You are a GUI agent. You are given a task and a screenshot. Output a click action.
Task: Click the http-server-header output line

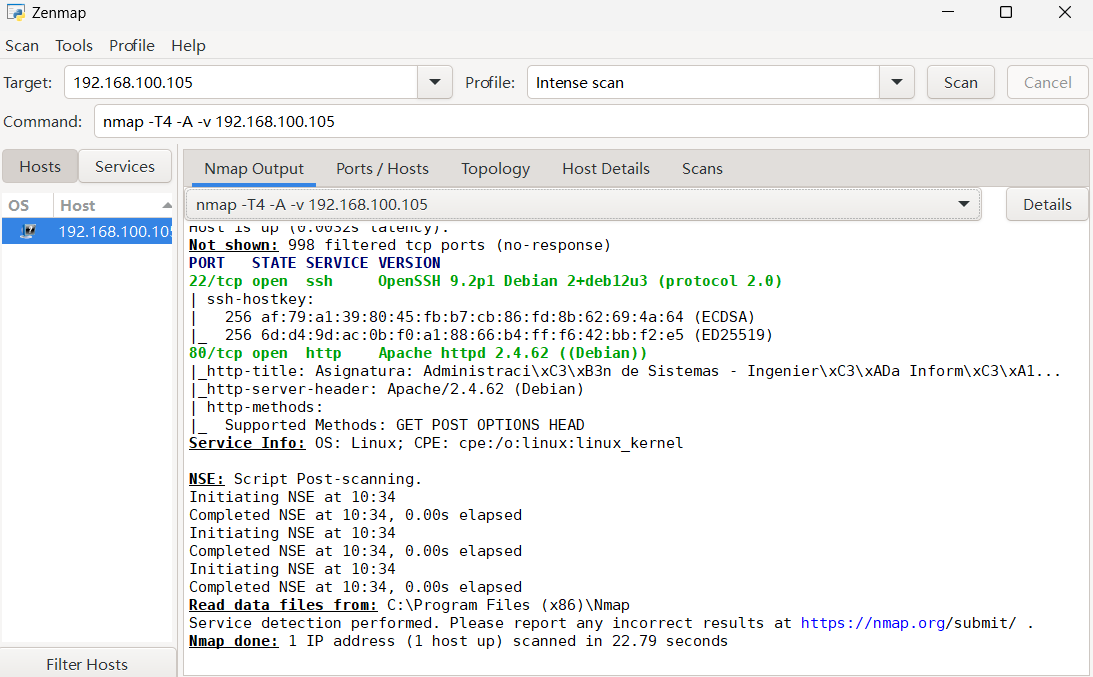click(x=387, y=389)
